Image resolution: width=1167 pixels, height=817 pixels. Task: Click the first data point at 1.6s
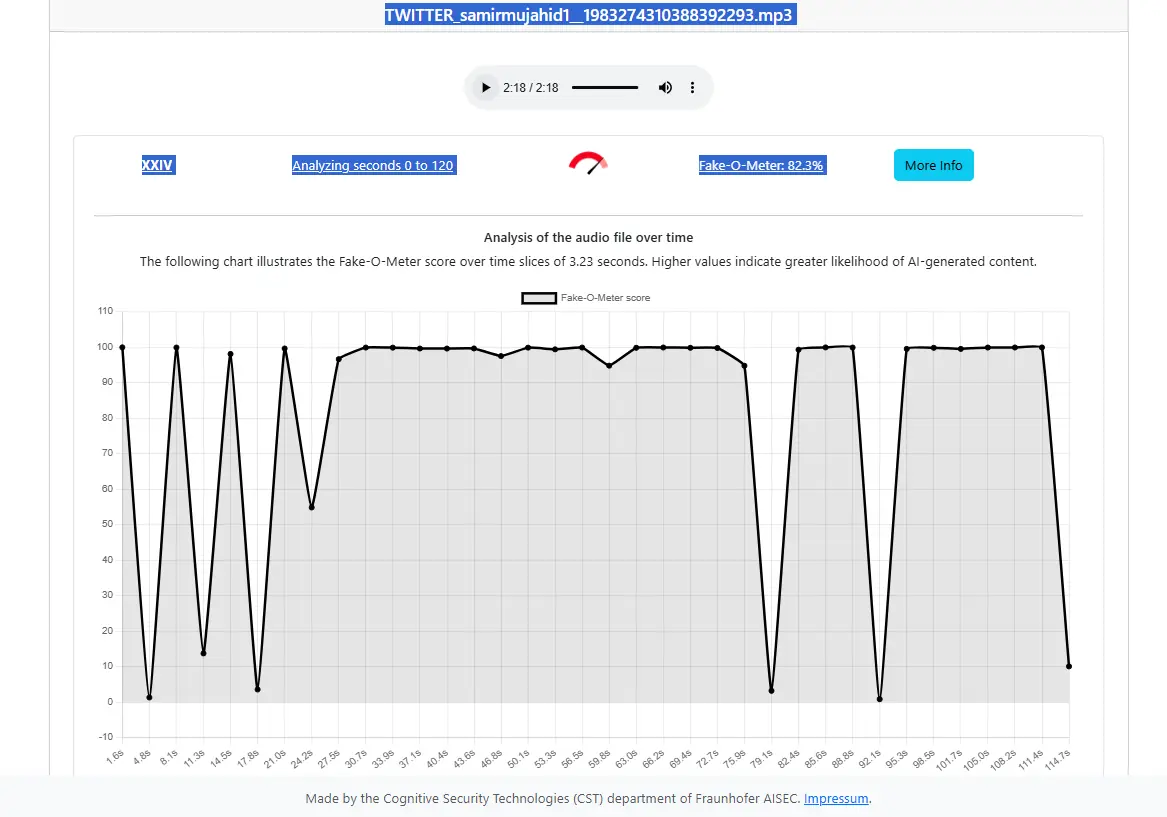coord(122,347)
